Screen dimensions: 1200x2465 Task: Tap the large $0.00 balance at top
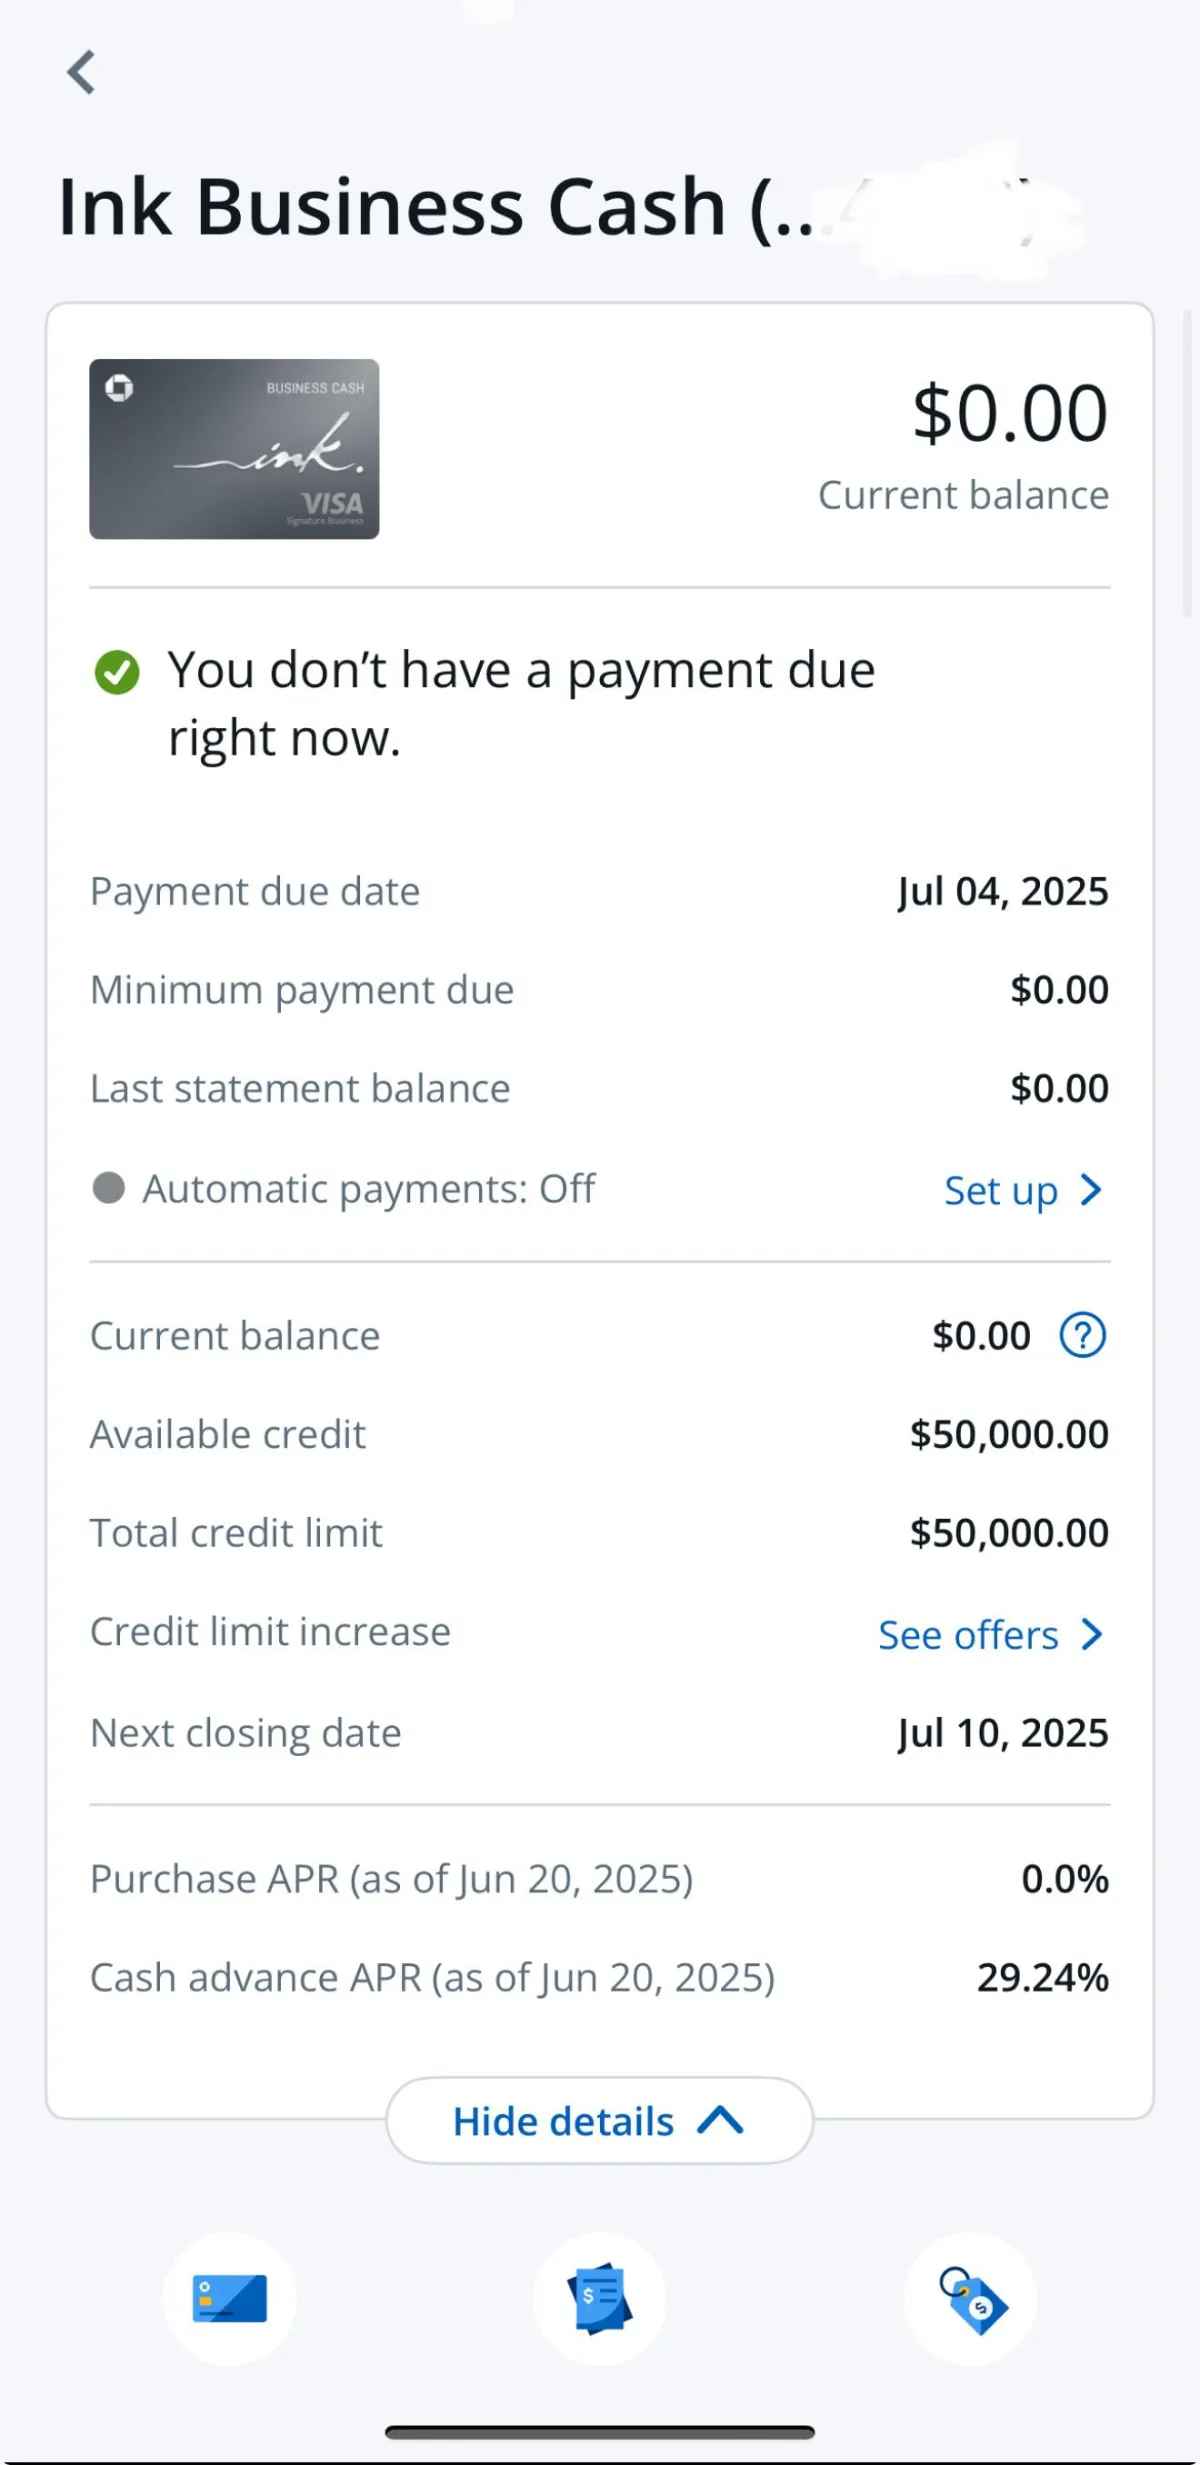[1010, 413]
